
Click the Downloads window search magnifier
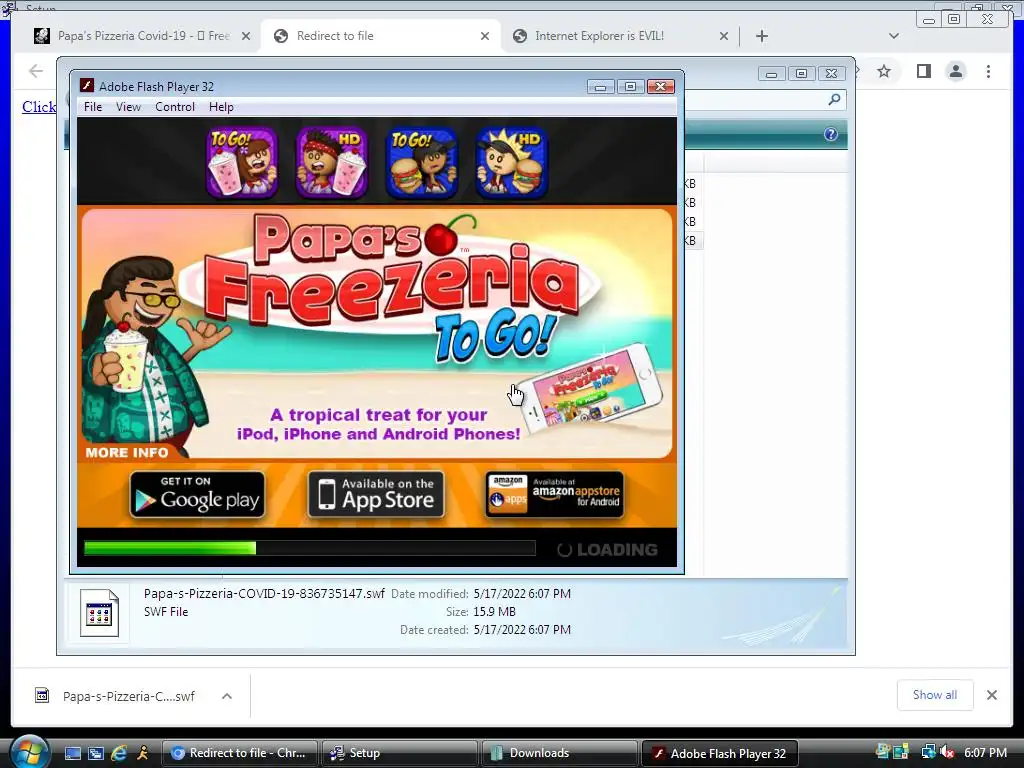pos(834,99)
